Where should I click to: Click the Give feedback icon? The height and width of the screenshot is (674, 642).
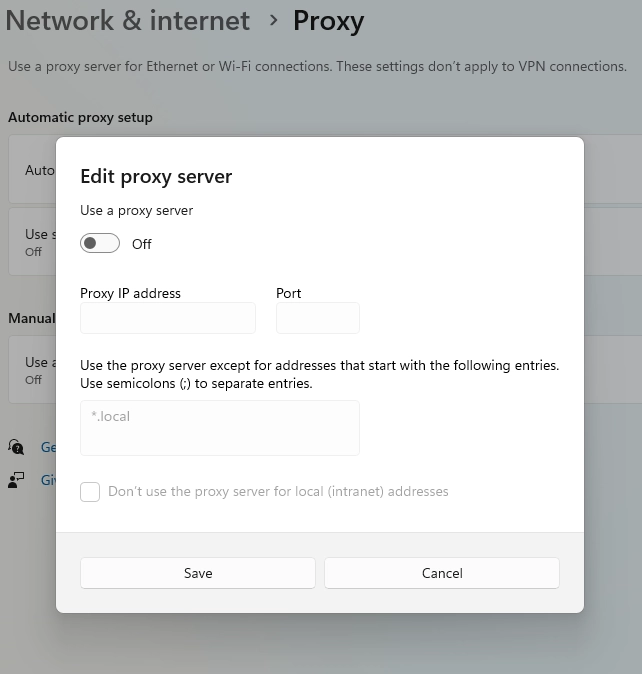(16, 480)
